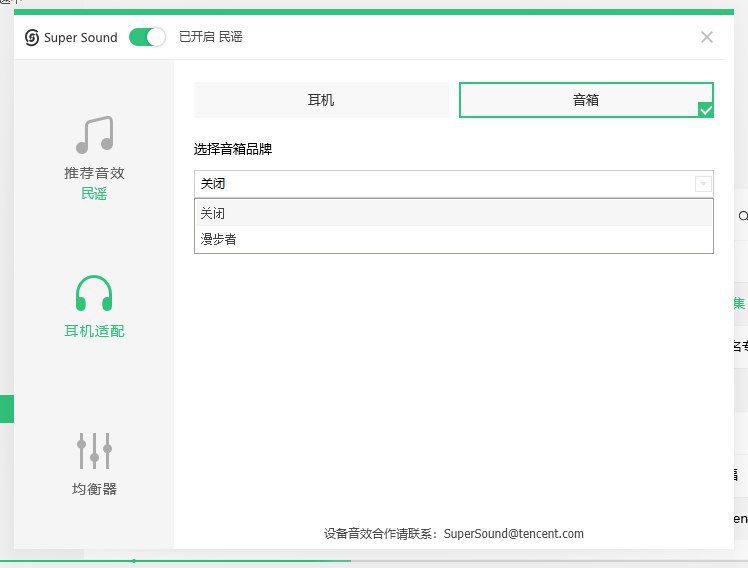Collapse the brand list with dropdown arrow
Viewport: 748px width, 568px height.
[x=703, y=184]
